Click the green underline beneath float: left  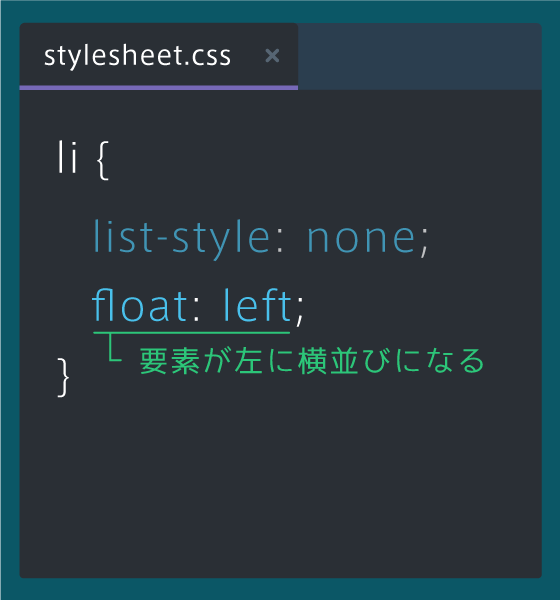pos(191,333)
